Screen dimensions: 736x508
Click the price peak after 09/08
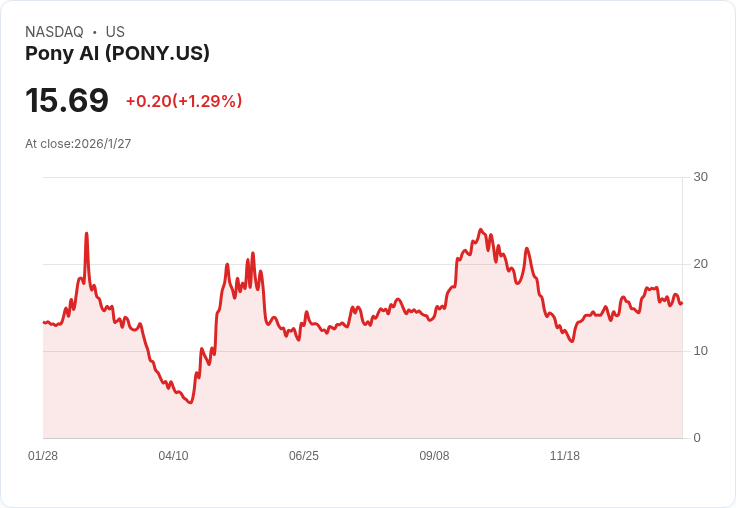[481, 230]
